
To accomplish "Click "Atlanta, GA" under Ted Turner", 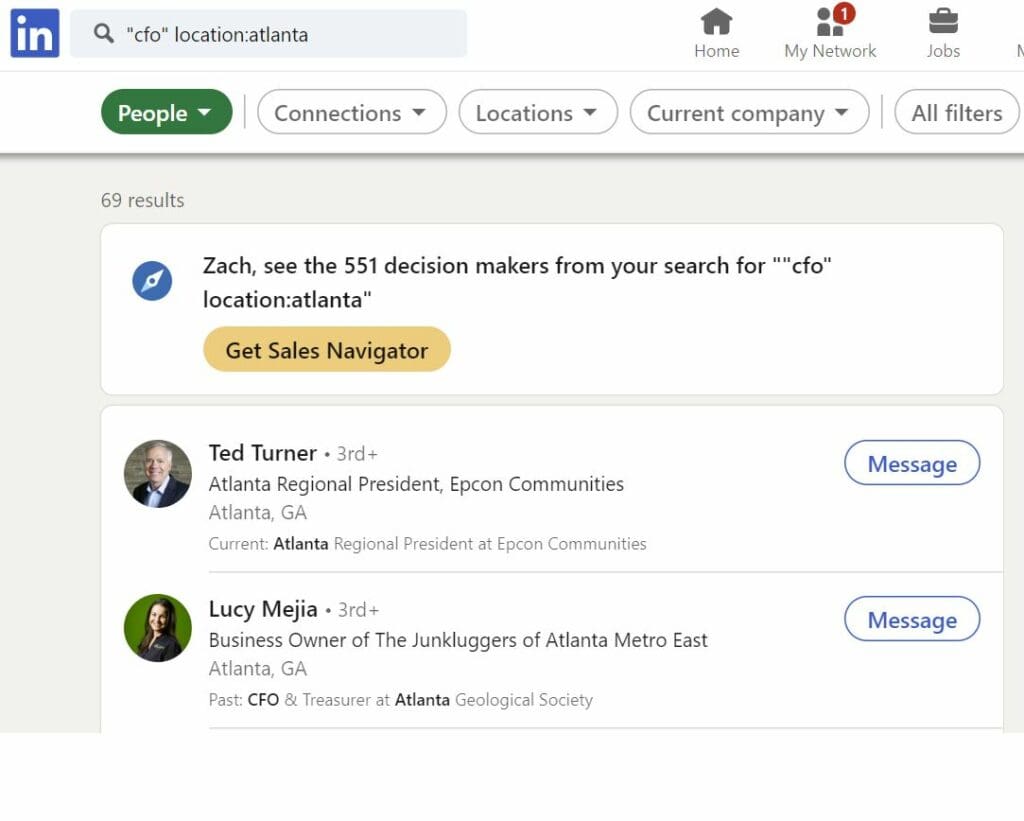I will click(x=257, y=513).
